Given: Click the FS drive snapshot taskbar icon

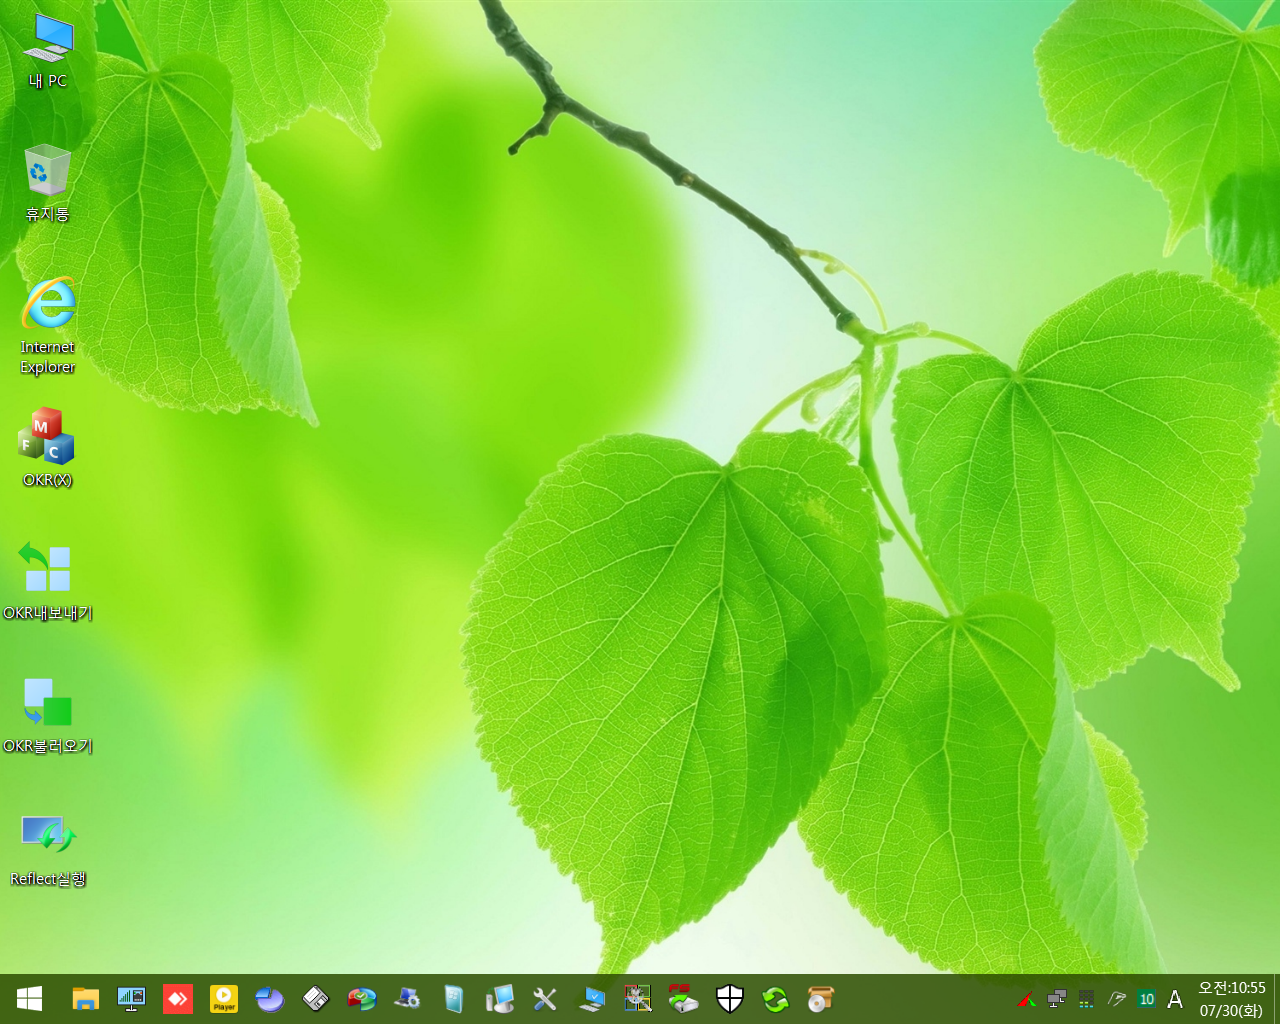Looking at the screenshot, I should coord(684,999).
